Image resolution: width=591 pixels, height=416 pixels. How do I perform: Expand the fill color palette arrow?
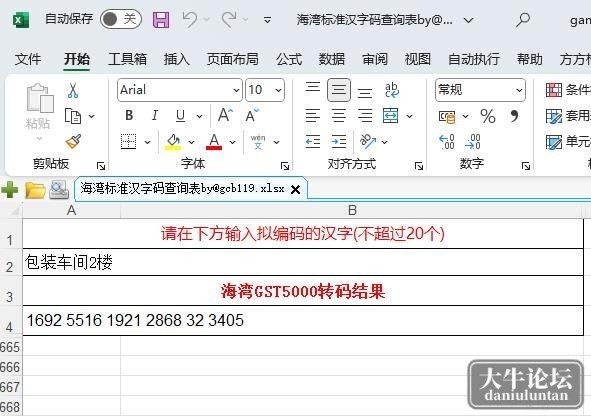(x=191, y=142)
